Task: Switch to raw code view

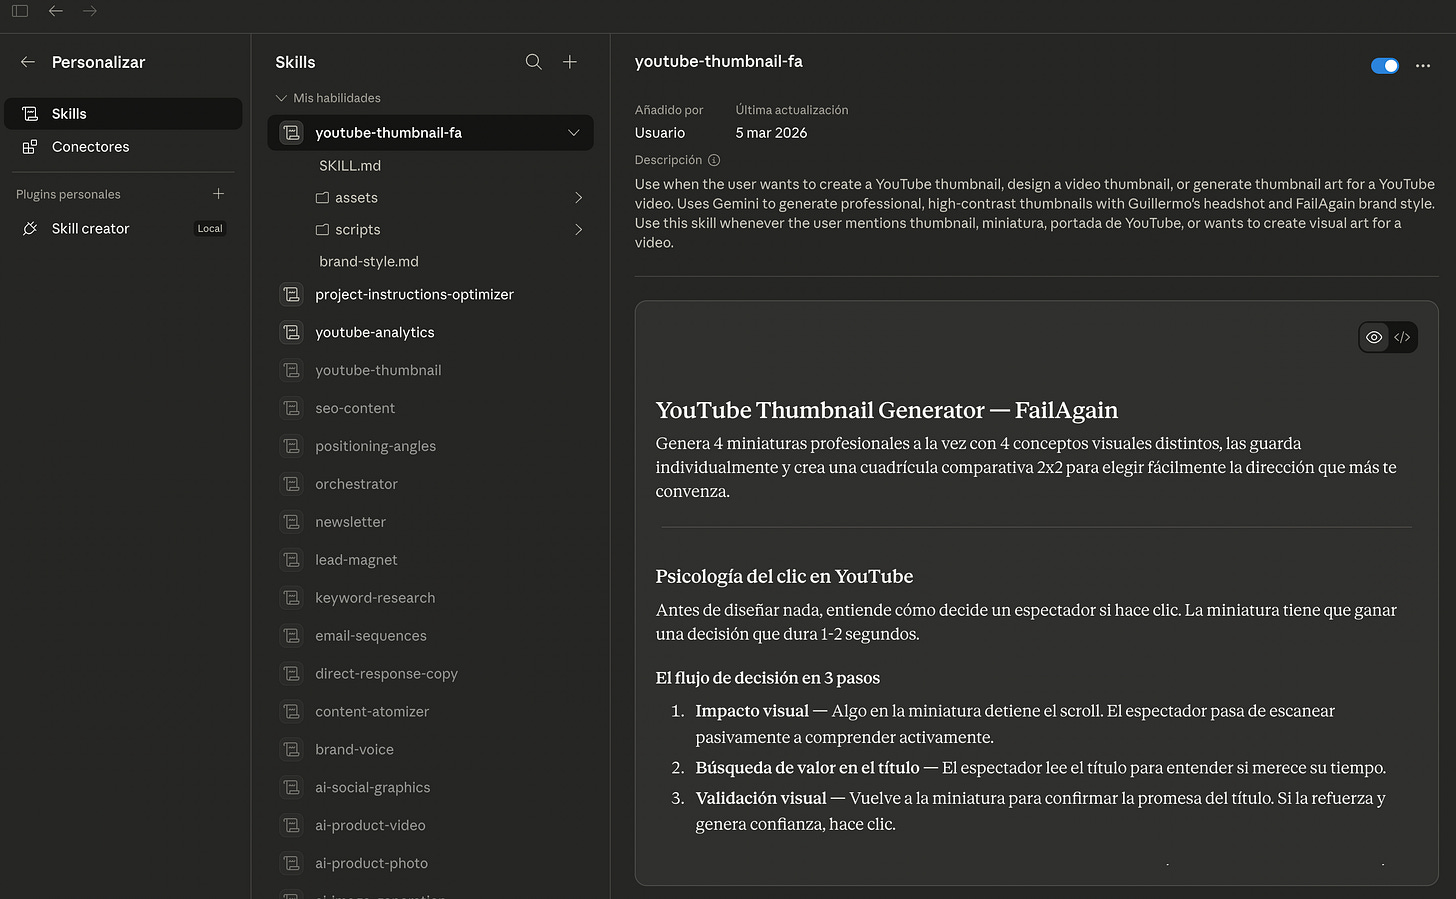Action: click(x=1402, y=338)
